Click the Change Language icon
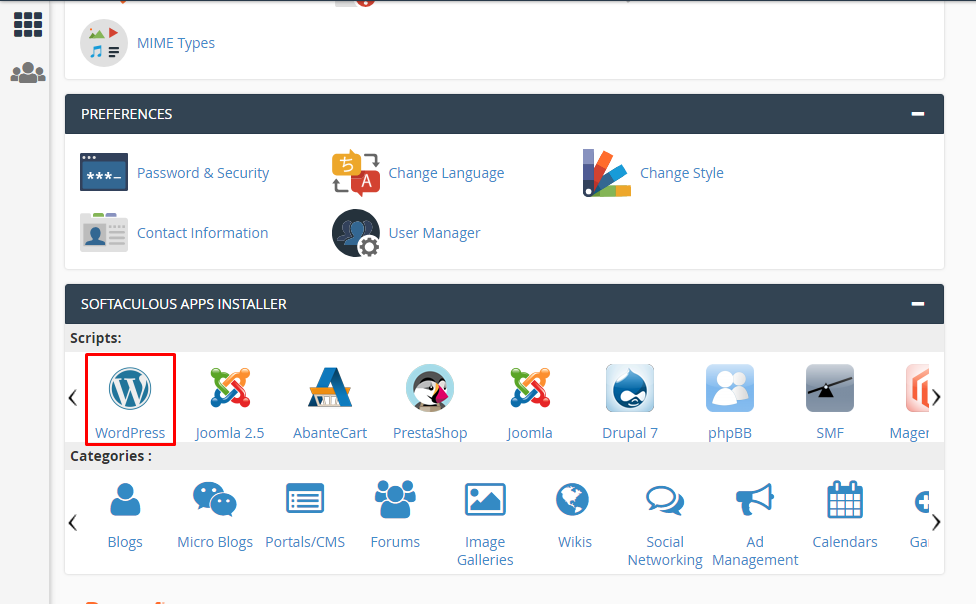Viewport: 976px width, 604px height. [x=355, y=172]
